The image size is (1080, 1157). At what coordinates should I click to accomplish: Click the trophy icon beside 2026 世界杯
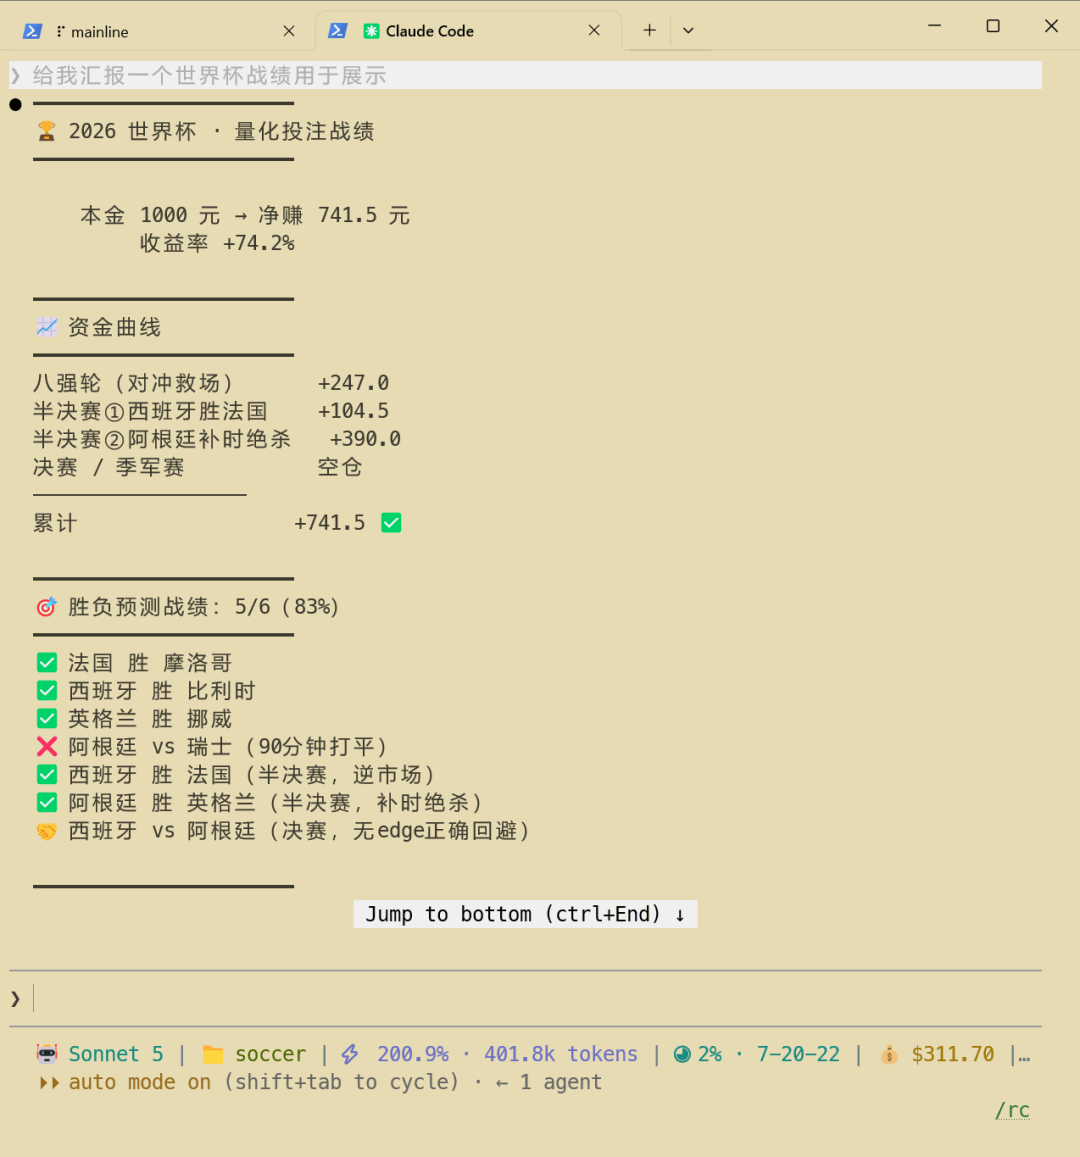pyautogui.click(x=46, y=131)
